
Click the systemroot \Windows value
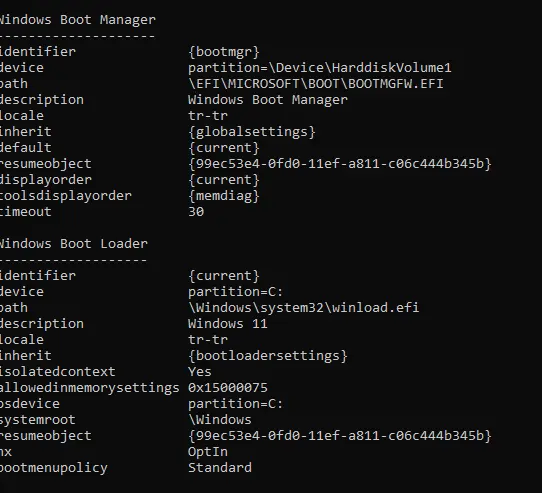[x=220, y=420]
